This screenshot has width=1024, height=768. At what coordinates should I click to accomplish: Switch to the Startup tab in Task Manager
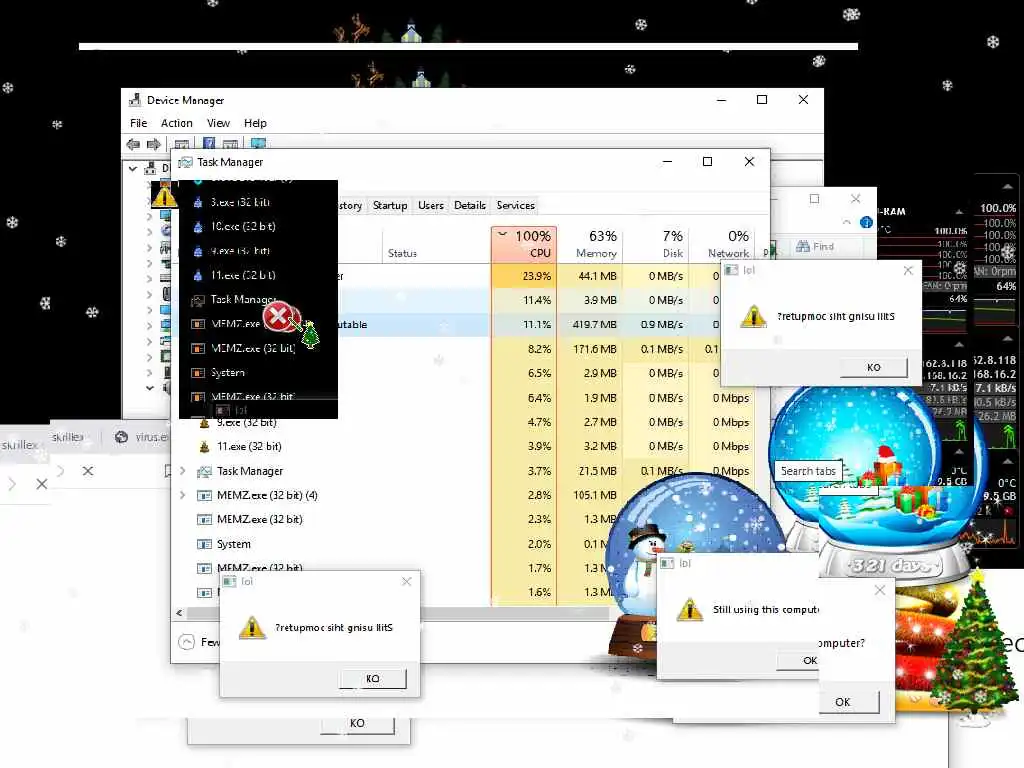coord(390,205)
